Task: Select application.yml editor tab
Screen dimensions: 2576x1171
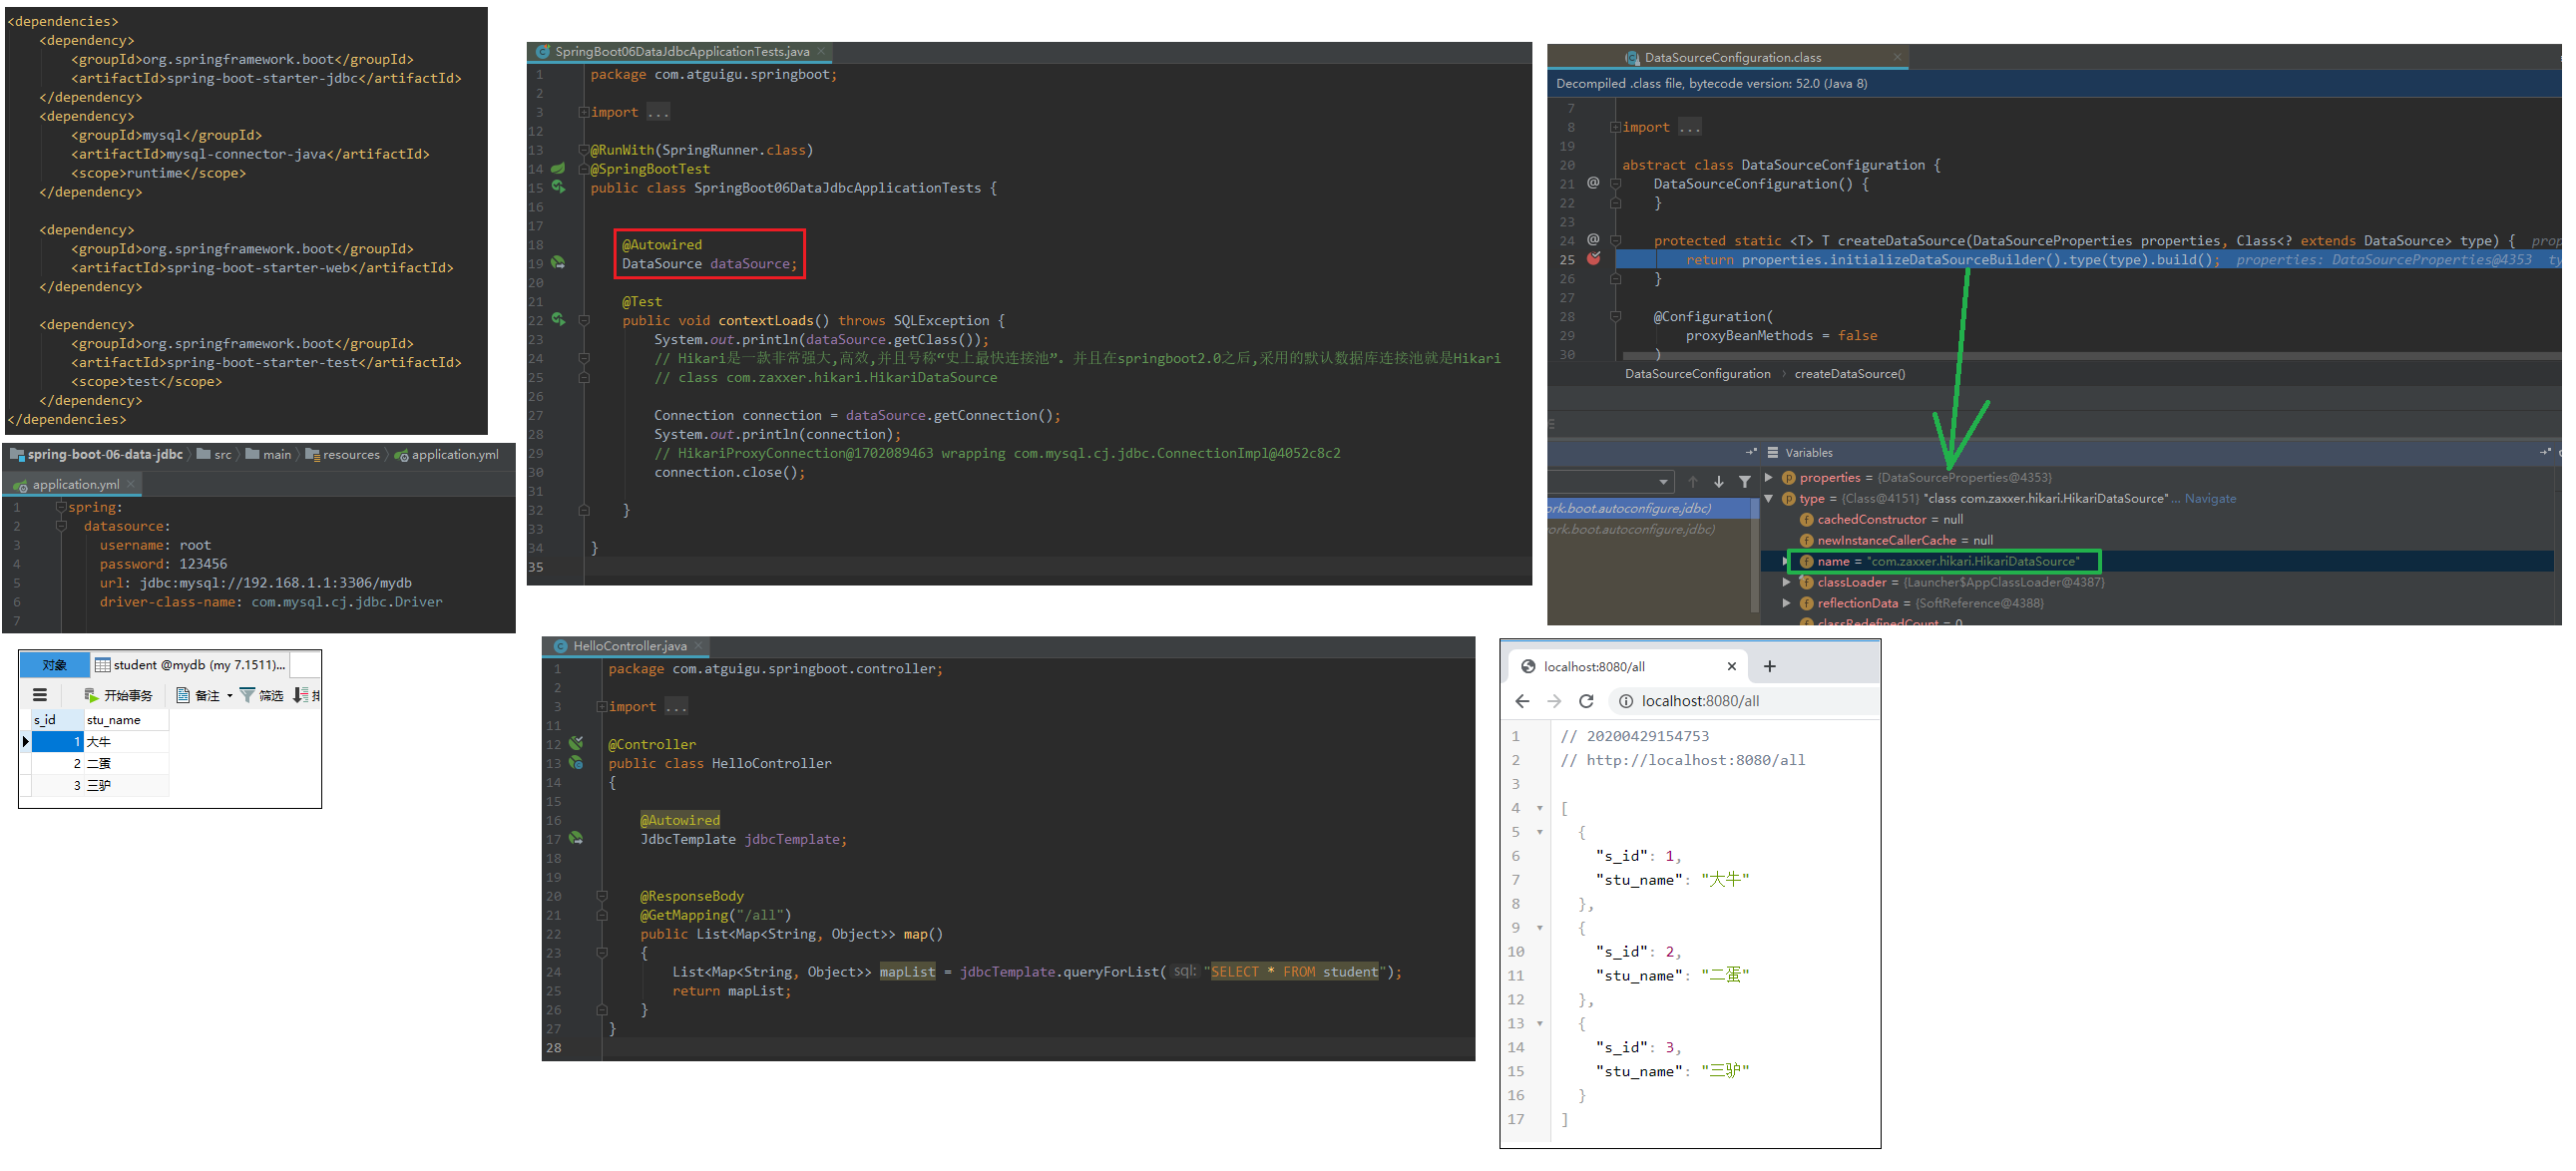Action: pyautogui.click(x=74, y=484)
